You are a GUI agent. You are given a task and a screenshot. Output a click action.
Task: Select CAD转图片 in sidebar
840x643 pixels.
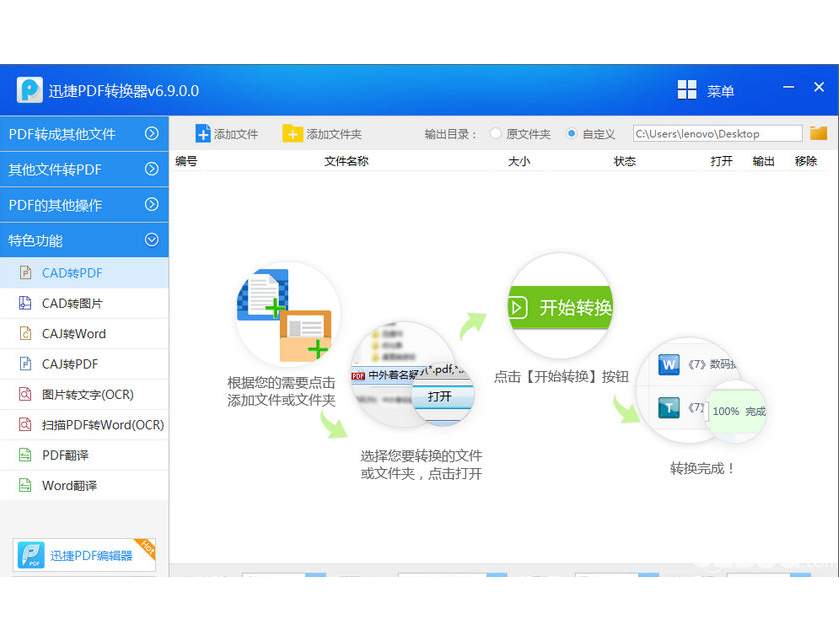[84, 303]
